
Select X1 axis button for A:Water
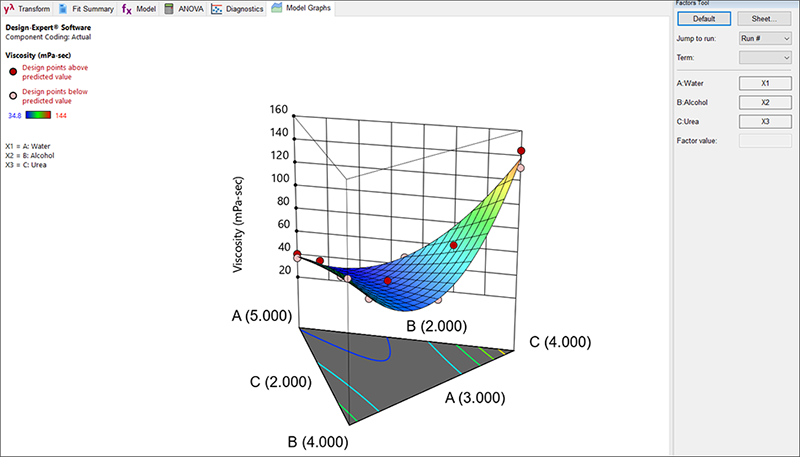[765, 84]
